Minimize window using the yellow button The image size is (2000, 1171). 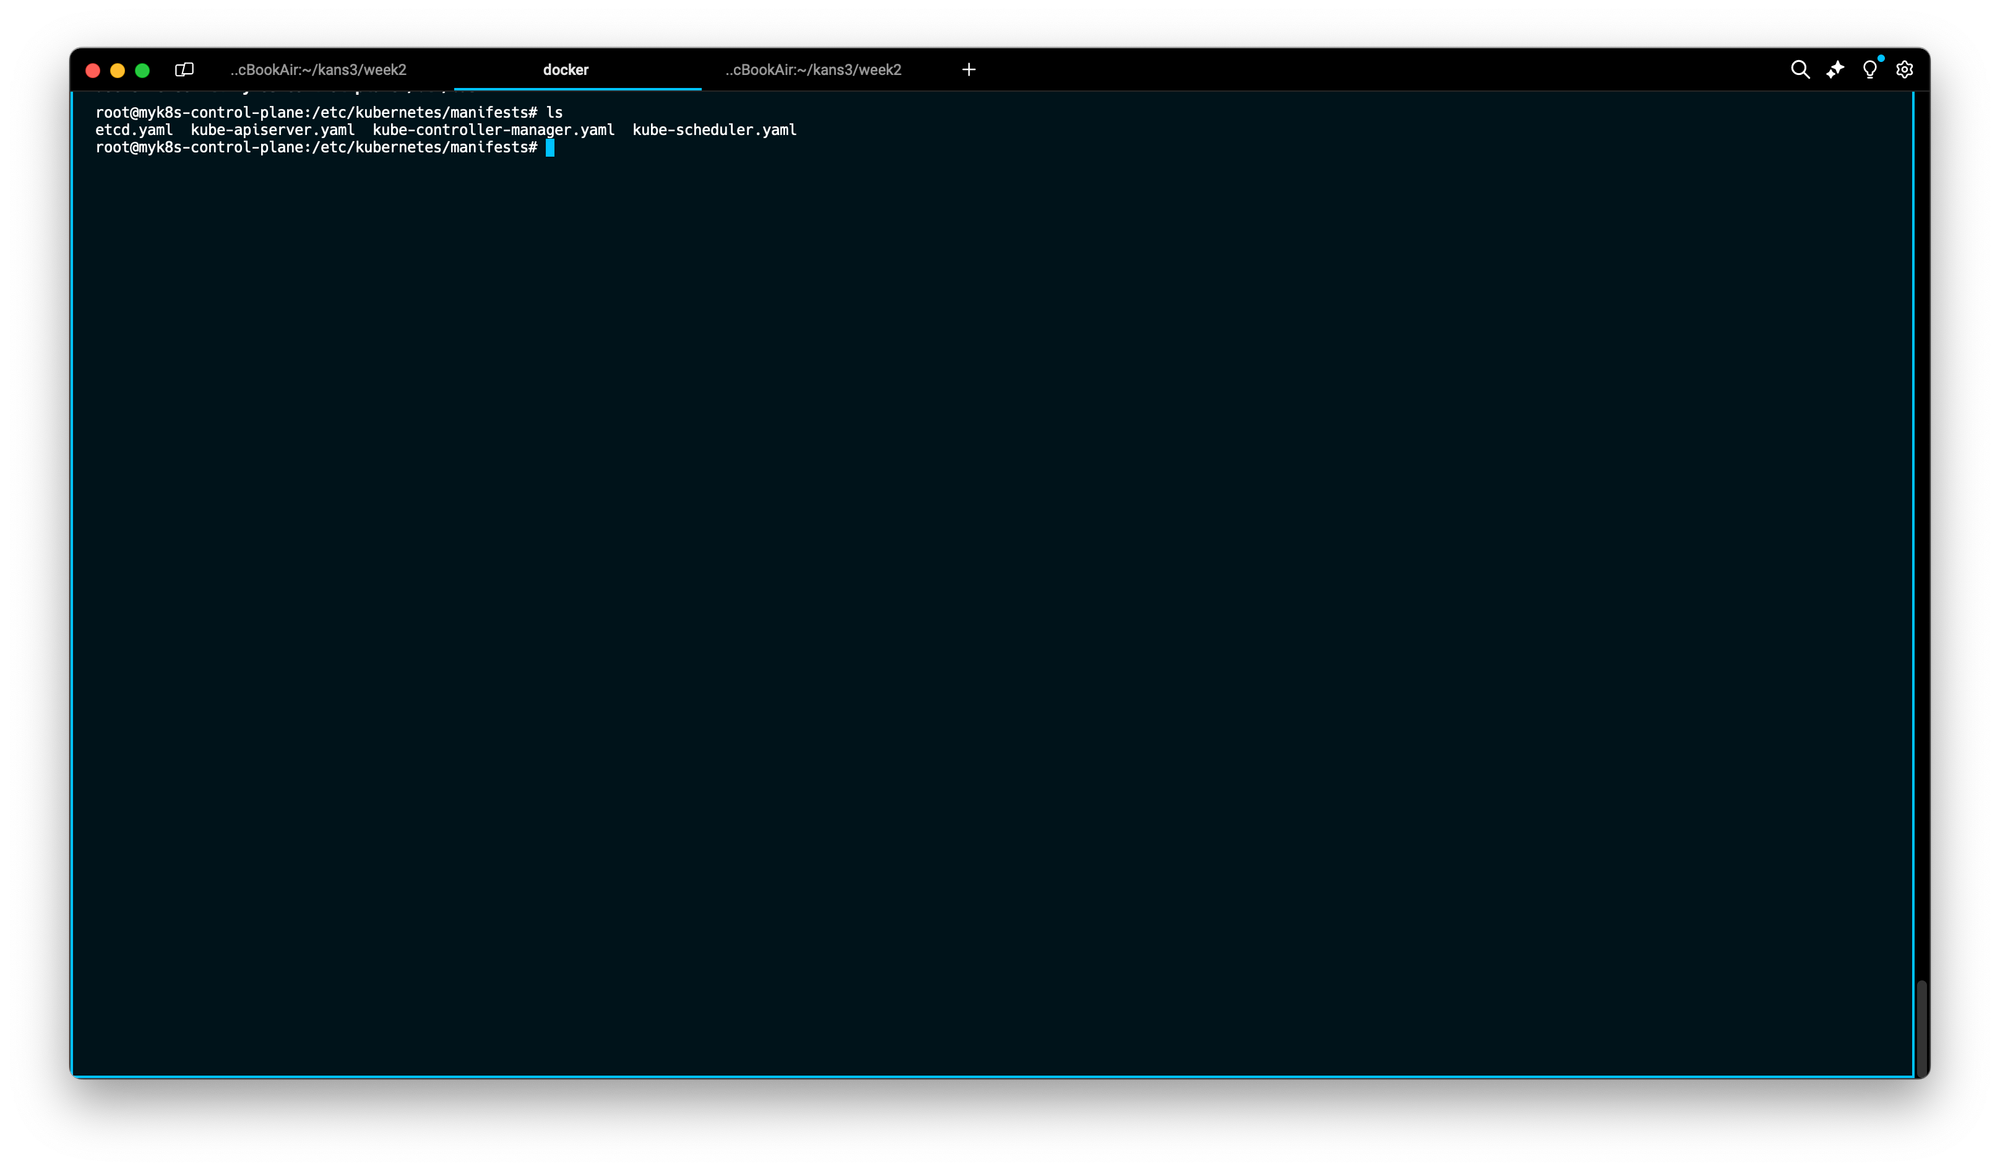click(117, 71)
